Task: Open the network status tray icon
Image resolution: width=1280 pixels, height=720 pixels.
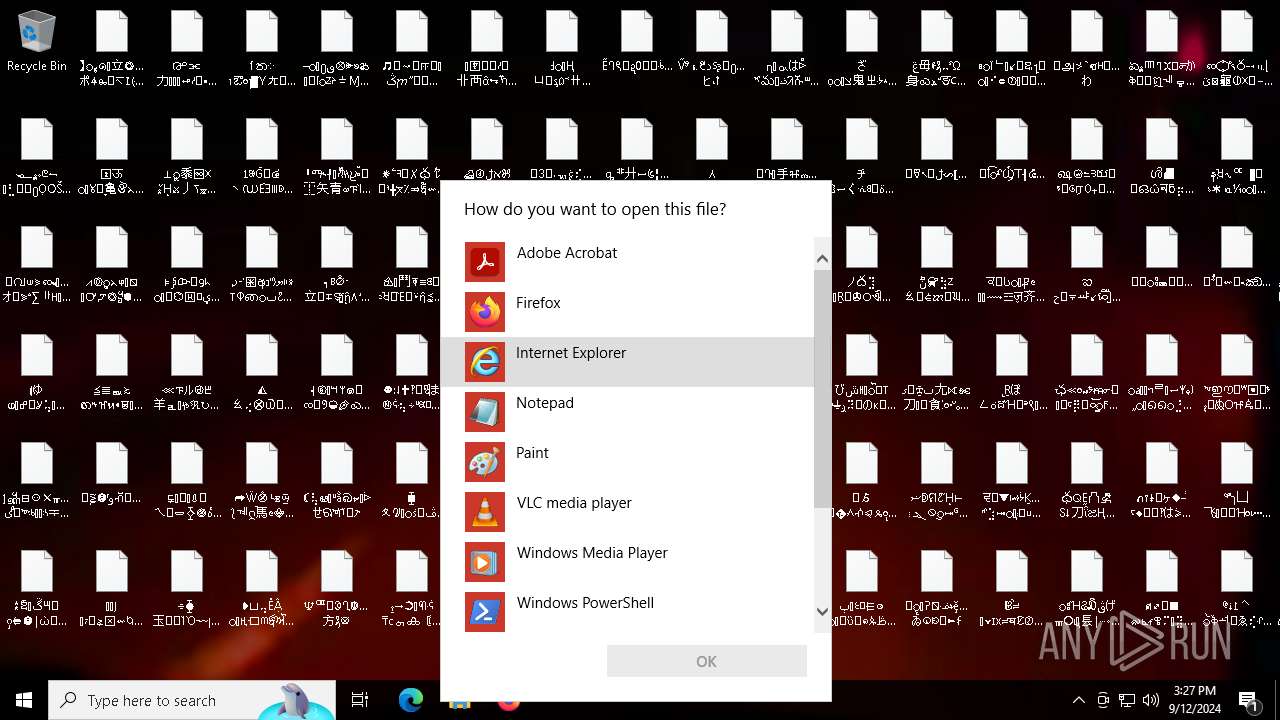Action: click(1127, 700)
